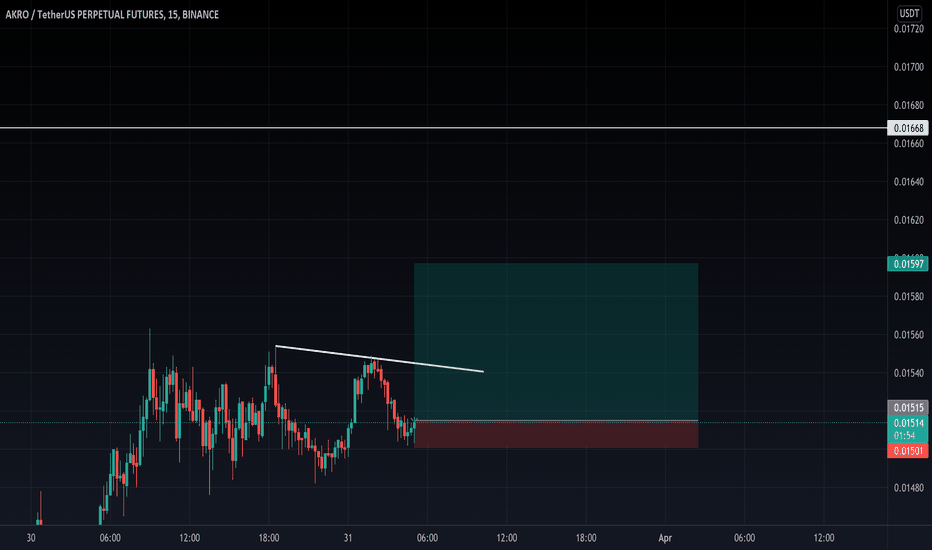Click the 0.01597 take-profit price label
Image resolution: width=932 pixels, height=550 pixels.
[x=908, y=263]
